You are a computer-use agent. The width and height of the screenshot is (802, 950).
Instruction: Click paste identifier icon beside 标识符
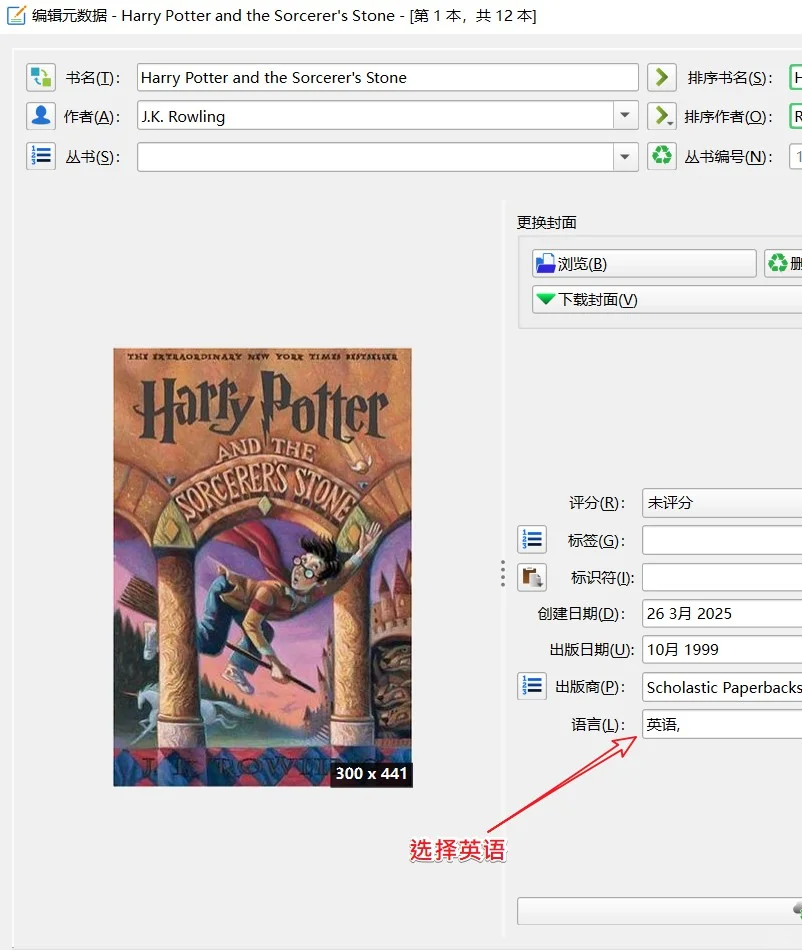pyautogui.click(x=532, y=577)
